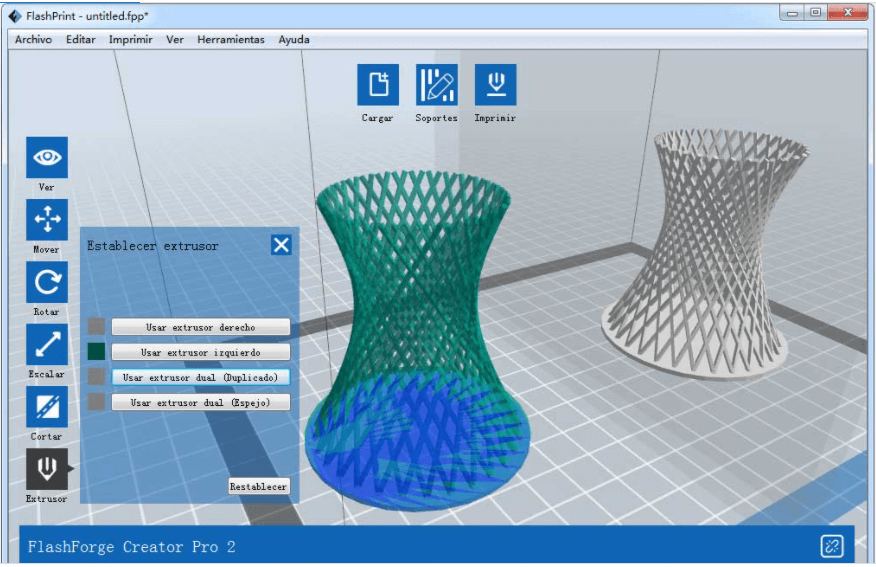The height and width of the screenshot is (567, 876).
Task: Click the Imprimir print icon
Action: click(x=496, y=85)
